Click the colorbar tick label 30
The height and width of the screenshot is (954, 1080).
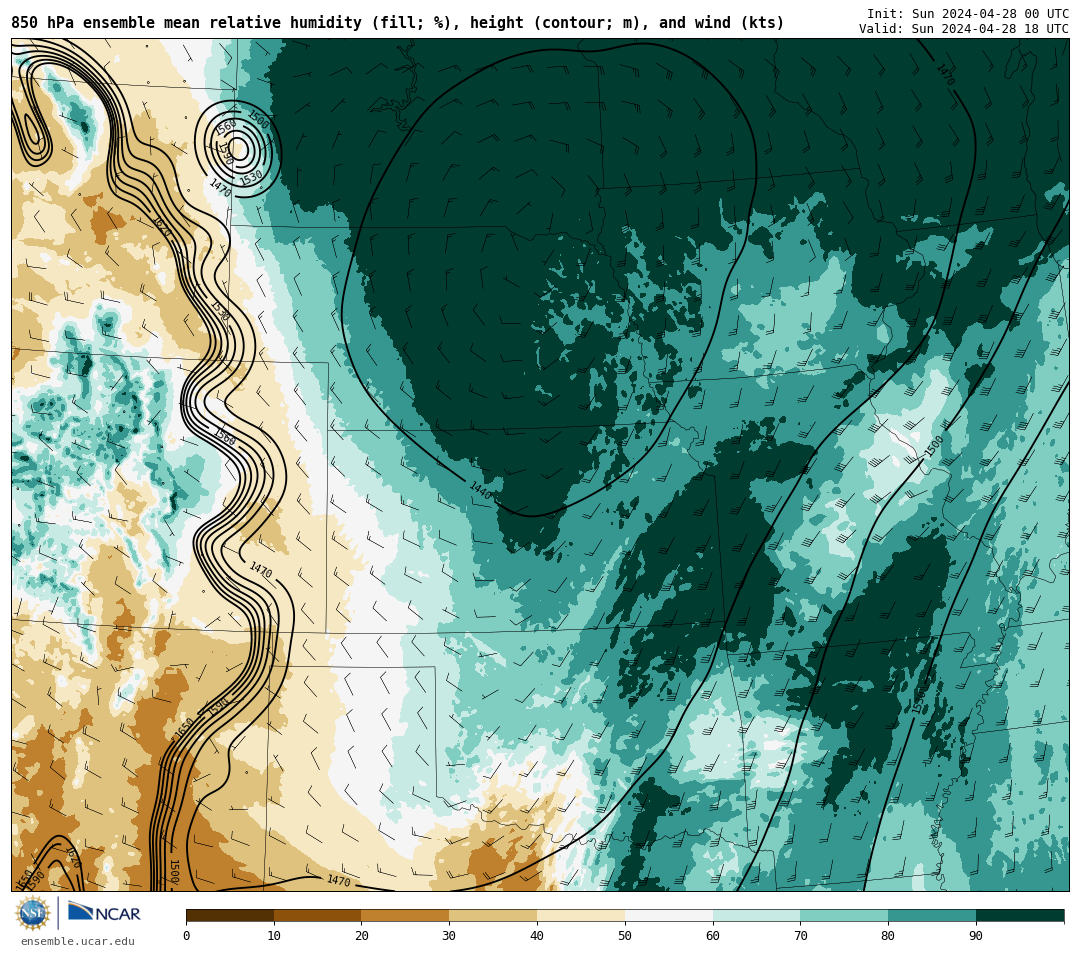click(449, 935)
